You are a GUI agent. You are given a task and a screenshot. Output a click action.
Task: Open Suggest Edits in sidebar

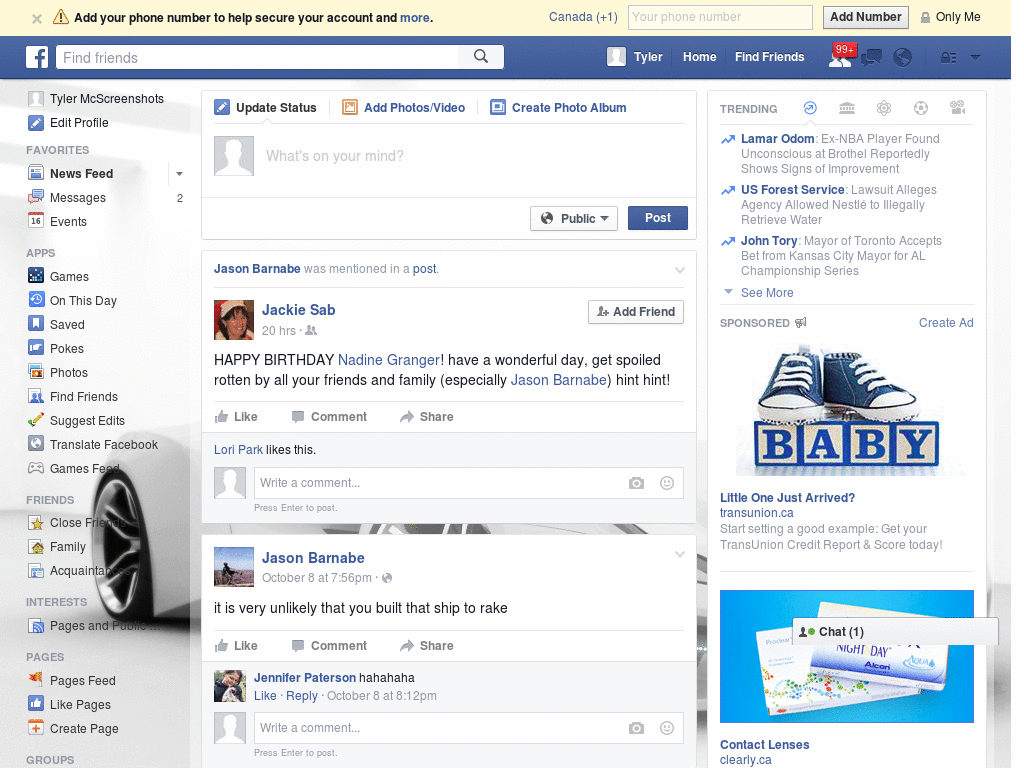(x=76, y=421)
